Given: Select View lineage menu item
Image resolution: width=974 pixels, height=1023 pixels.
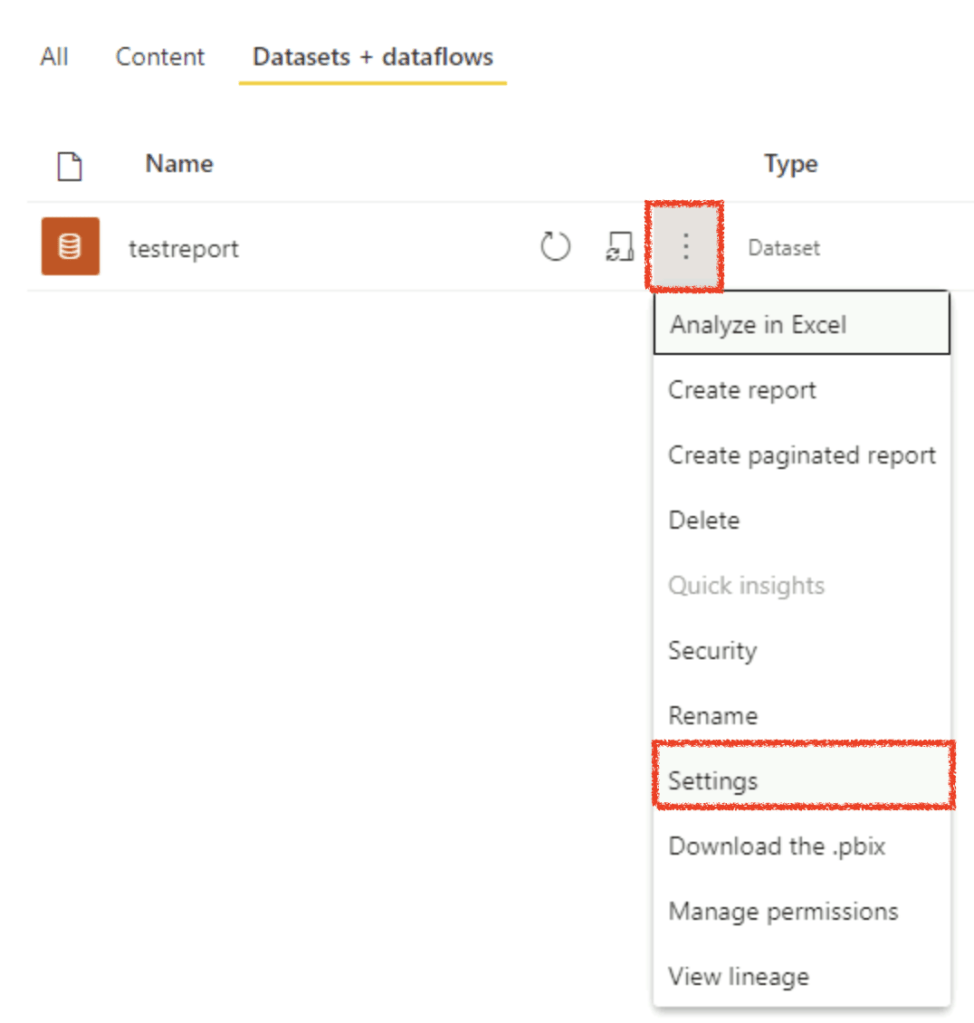Looking at the screenshot, I should pos(738,976).
